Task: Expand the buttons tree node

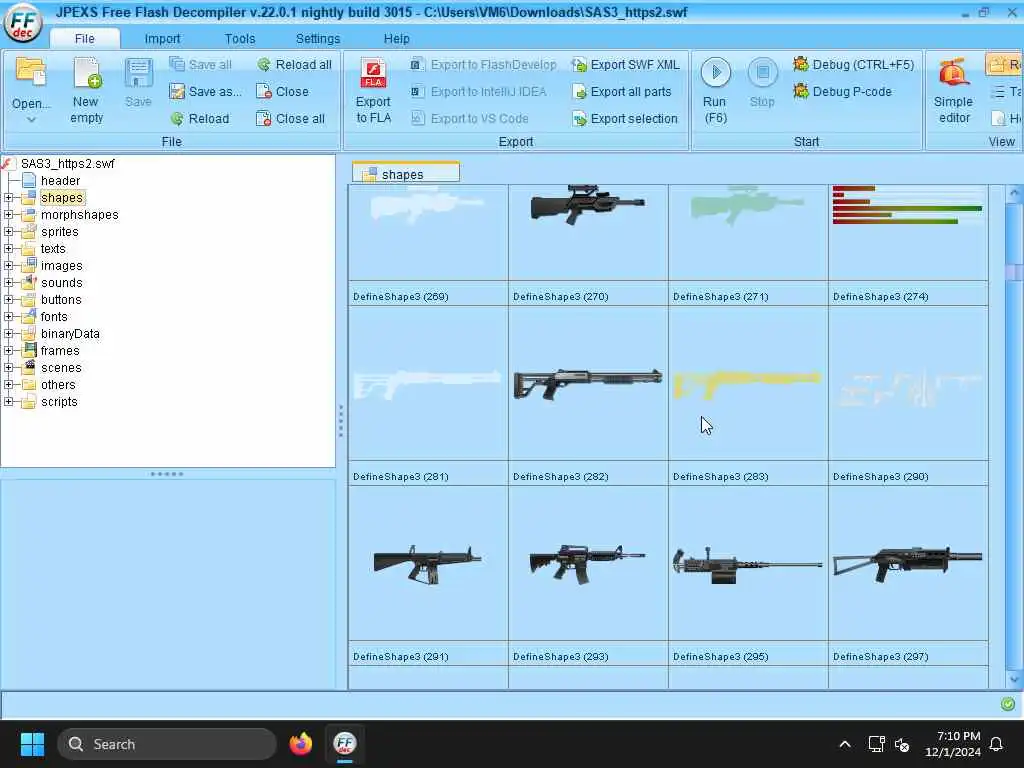Action: click(x=8, y=299)
